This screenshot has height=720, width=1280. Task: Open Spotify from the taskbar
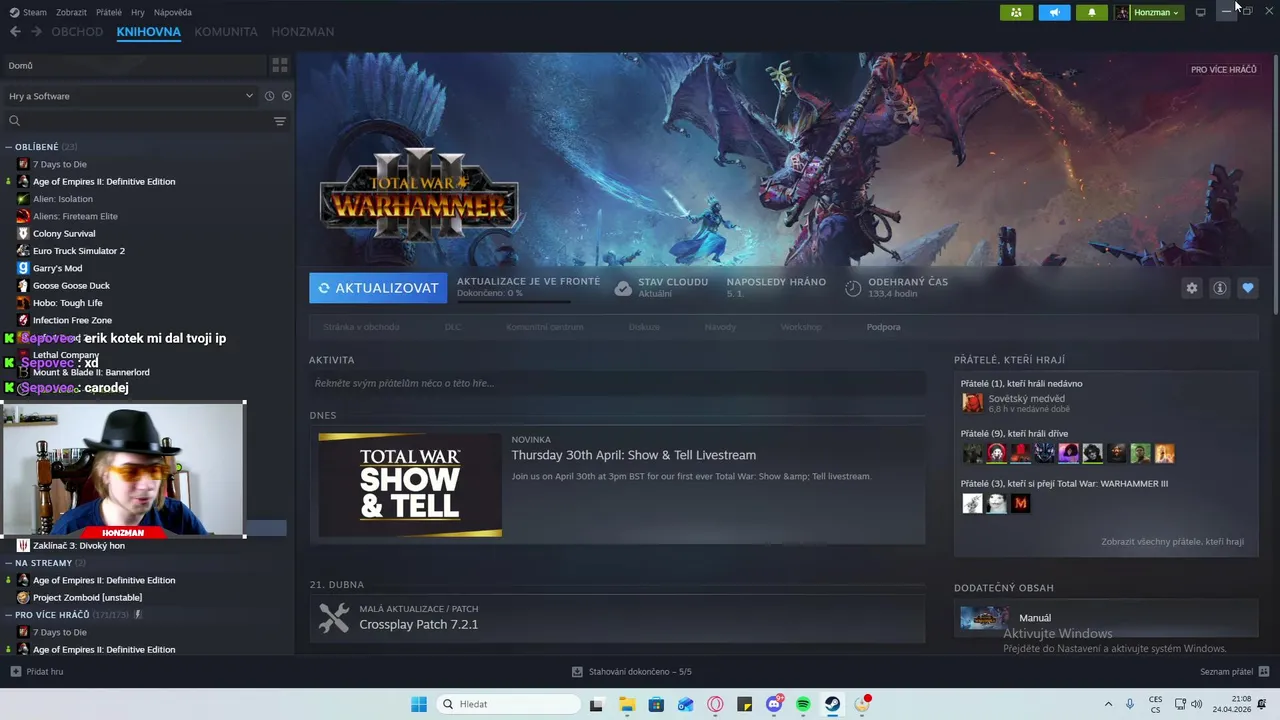coord(803,704)
